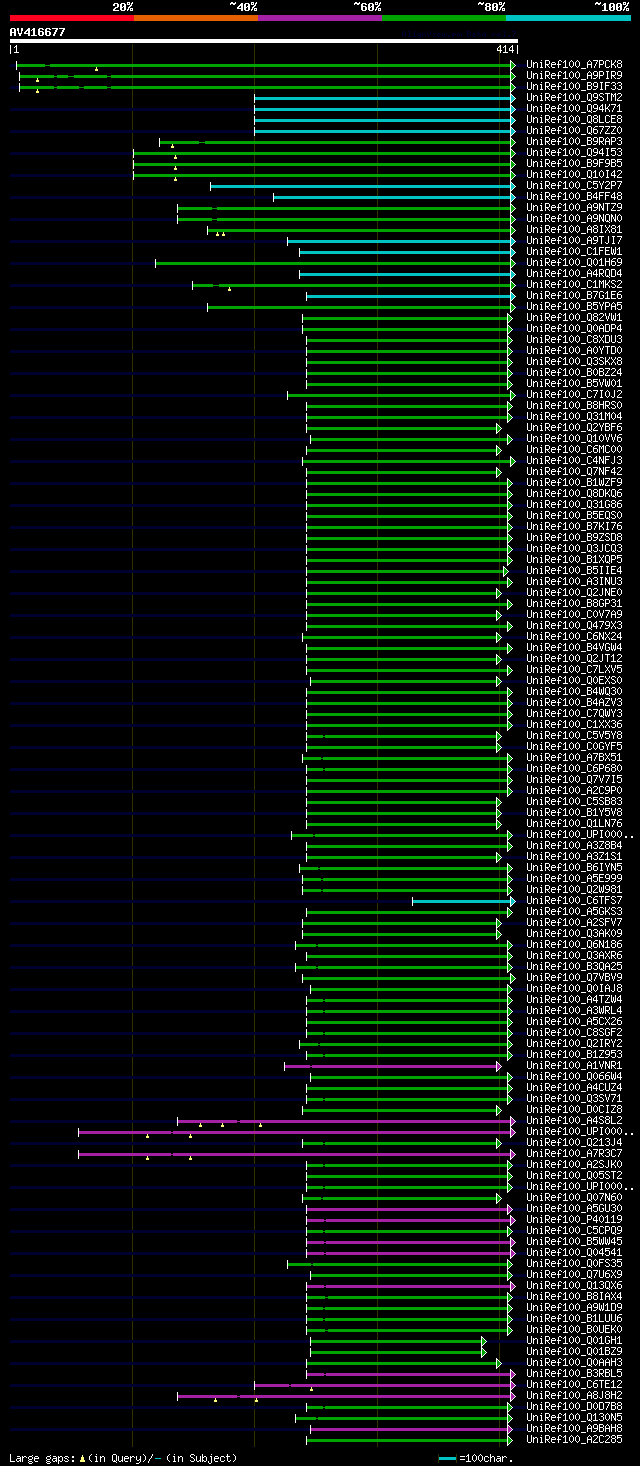Click label UniRef100_Q67ZZ0

(574, 130)
